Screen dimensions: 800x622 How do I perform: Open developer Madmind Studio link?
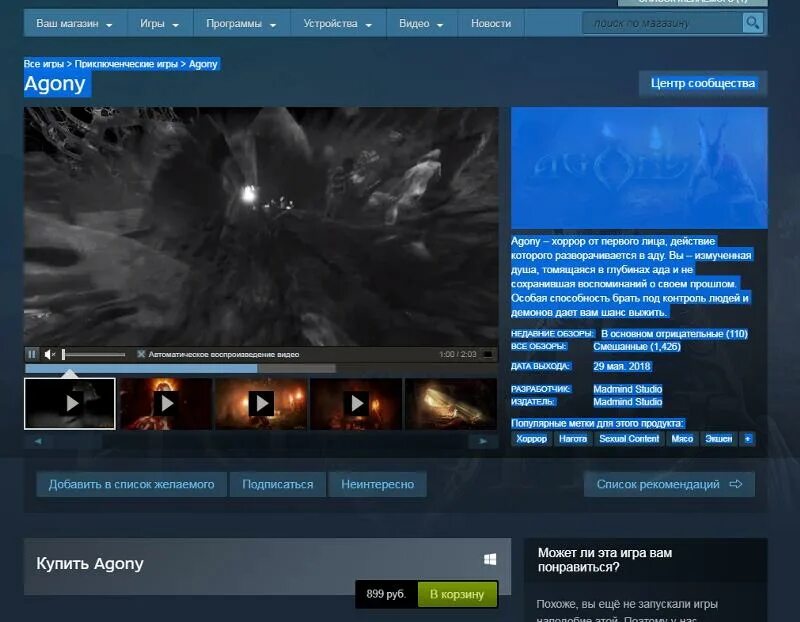pyautogui.click(x=628, y=389)
